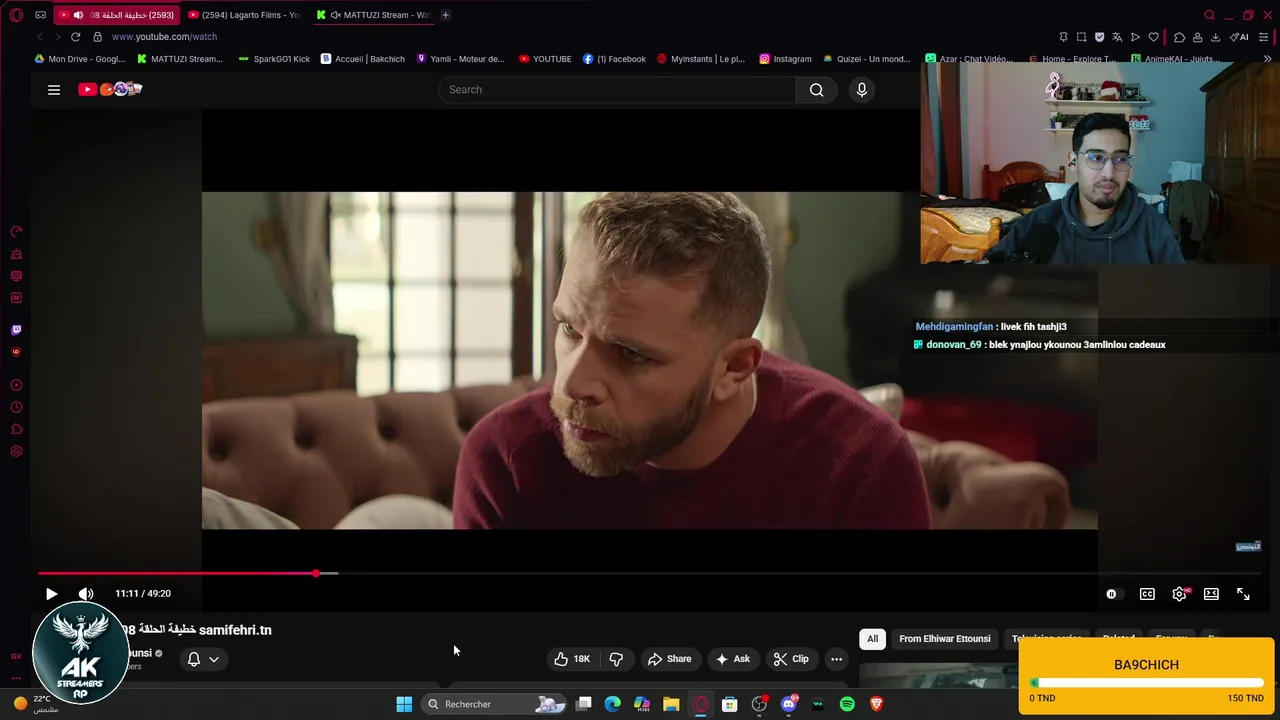Show more bookmarks with the double chevron

tap(1268, 59)
